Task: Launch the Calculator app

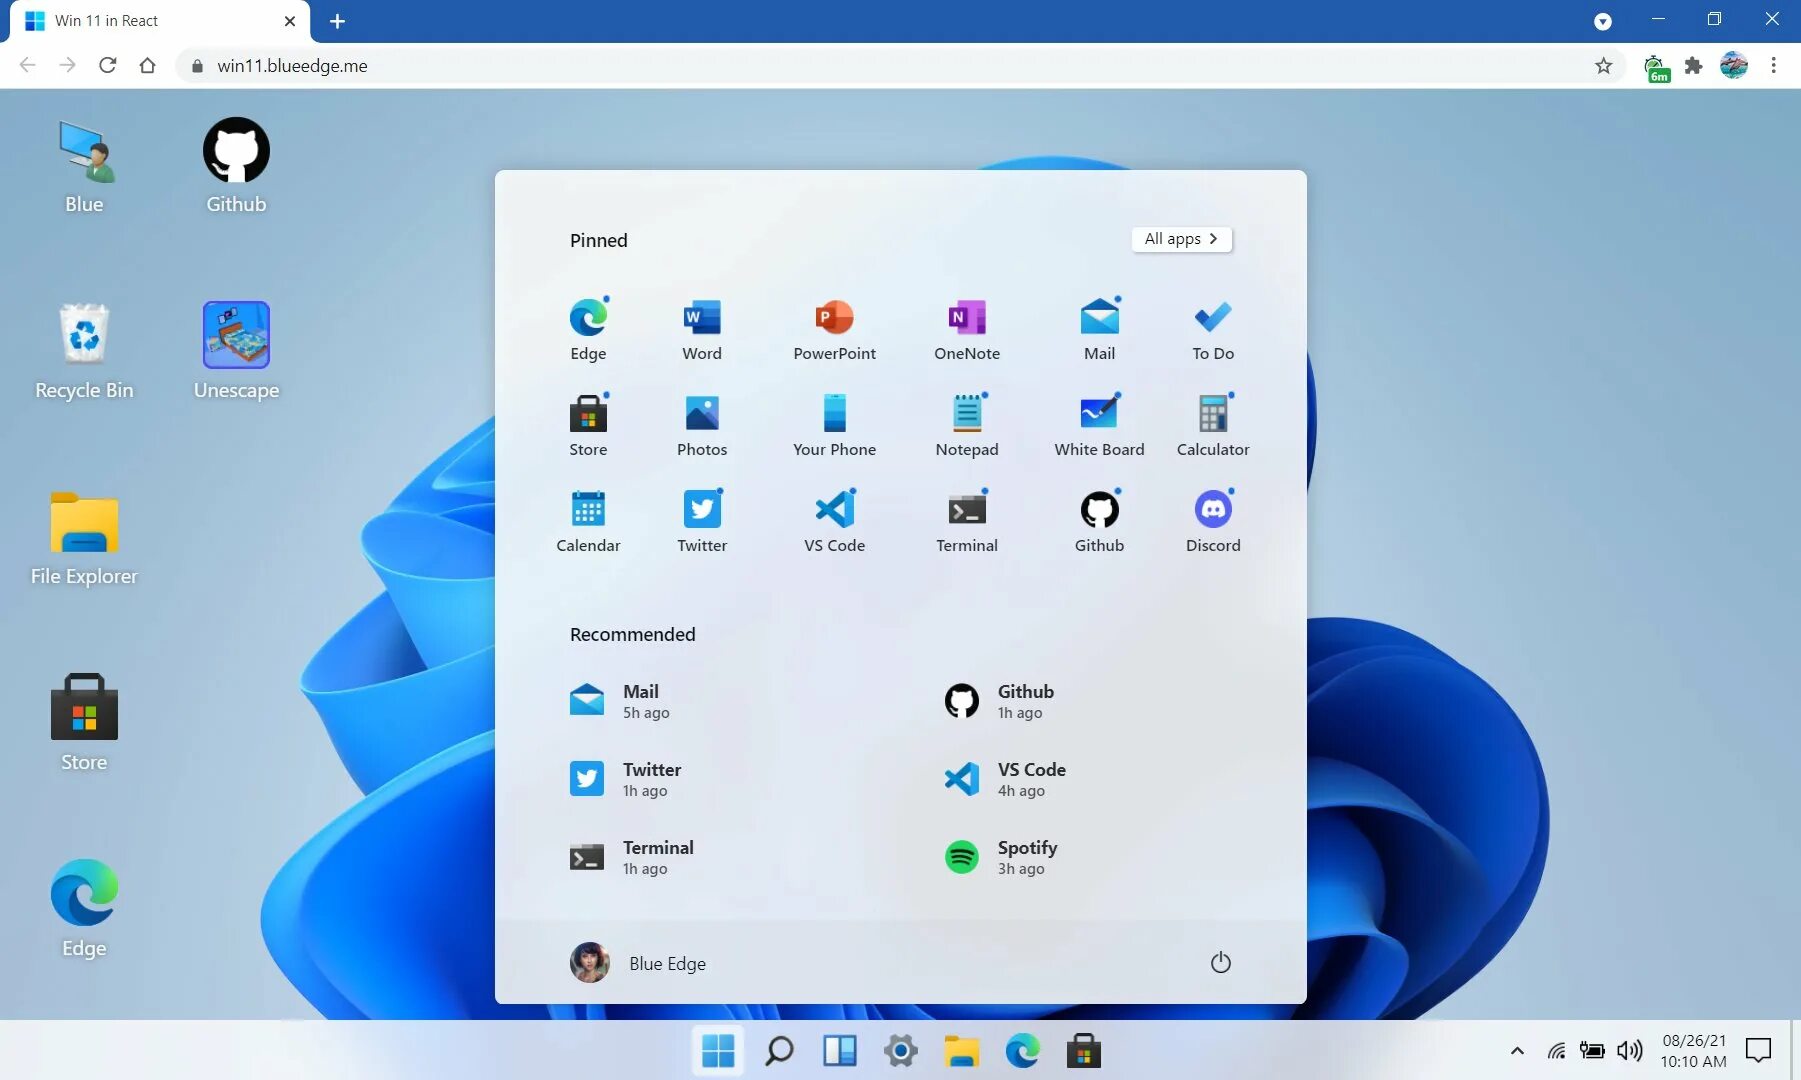Action: (1213, 426)
